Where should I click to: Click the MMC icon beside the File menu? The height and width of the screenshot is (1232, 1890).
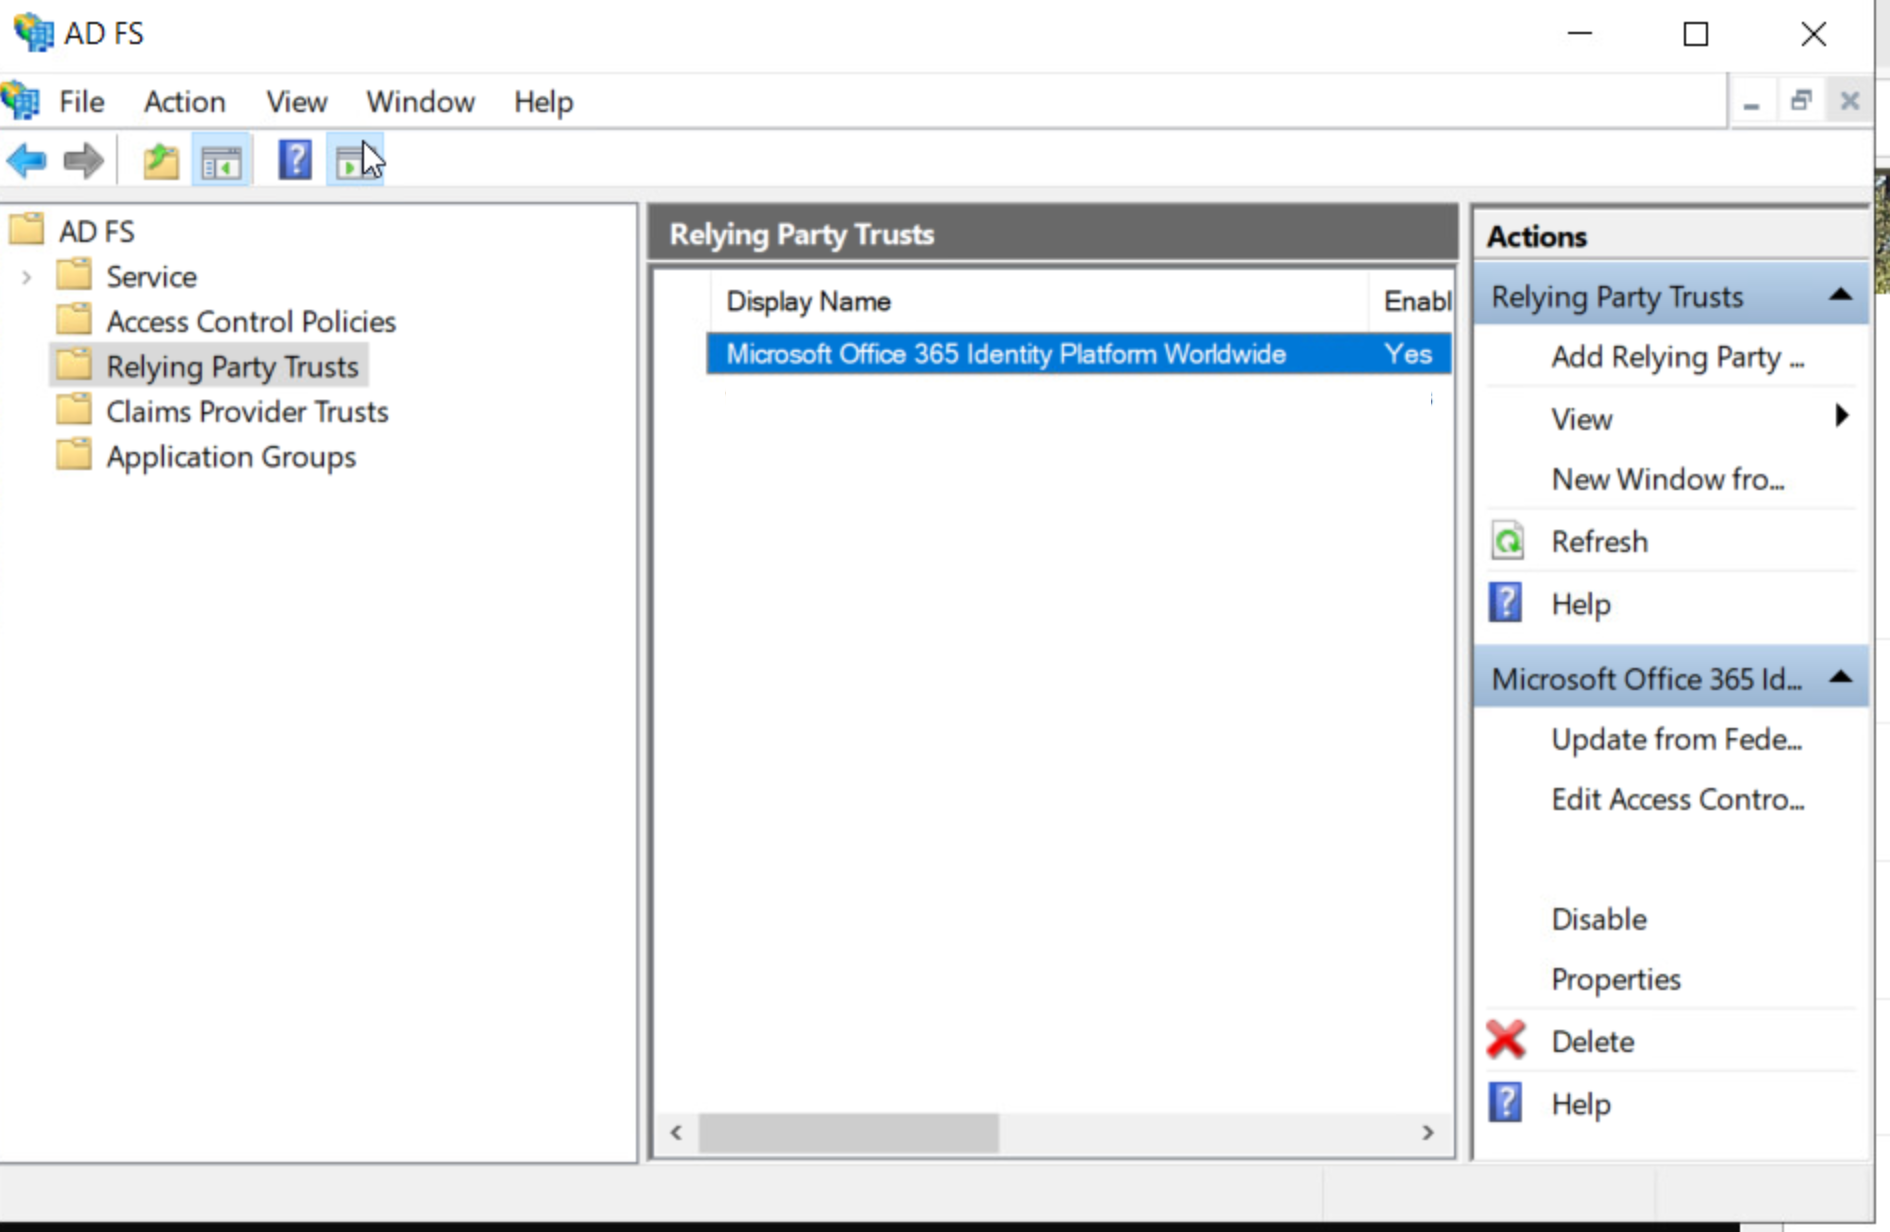21,101
